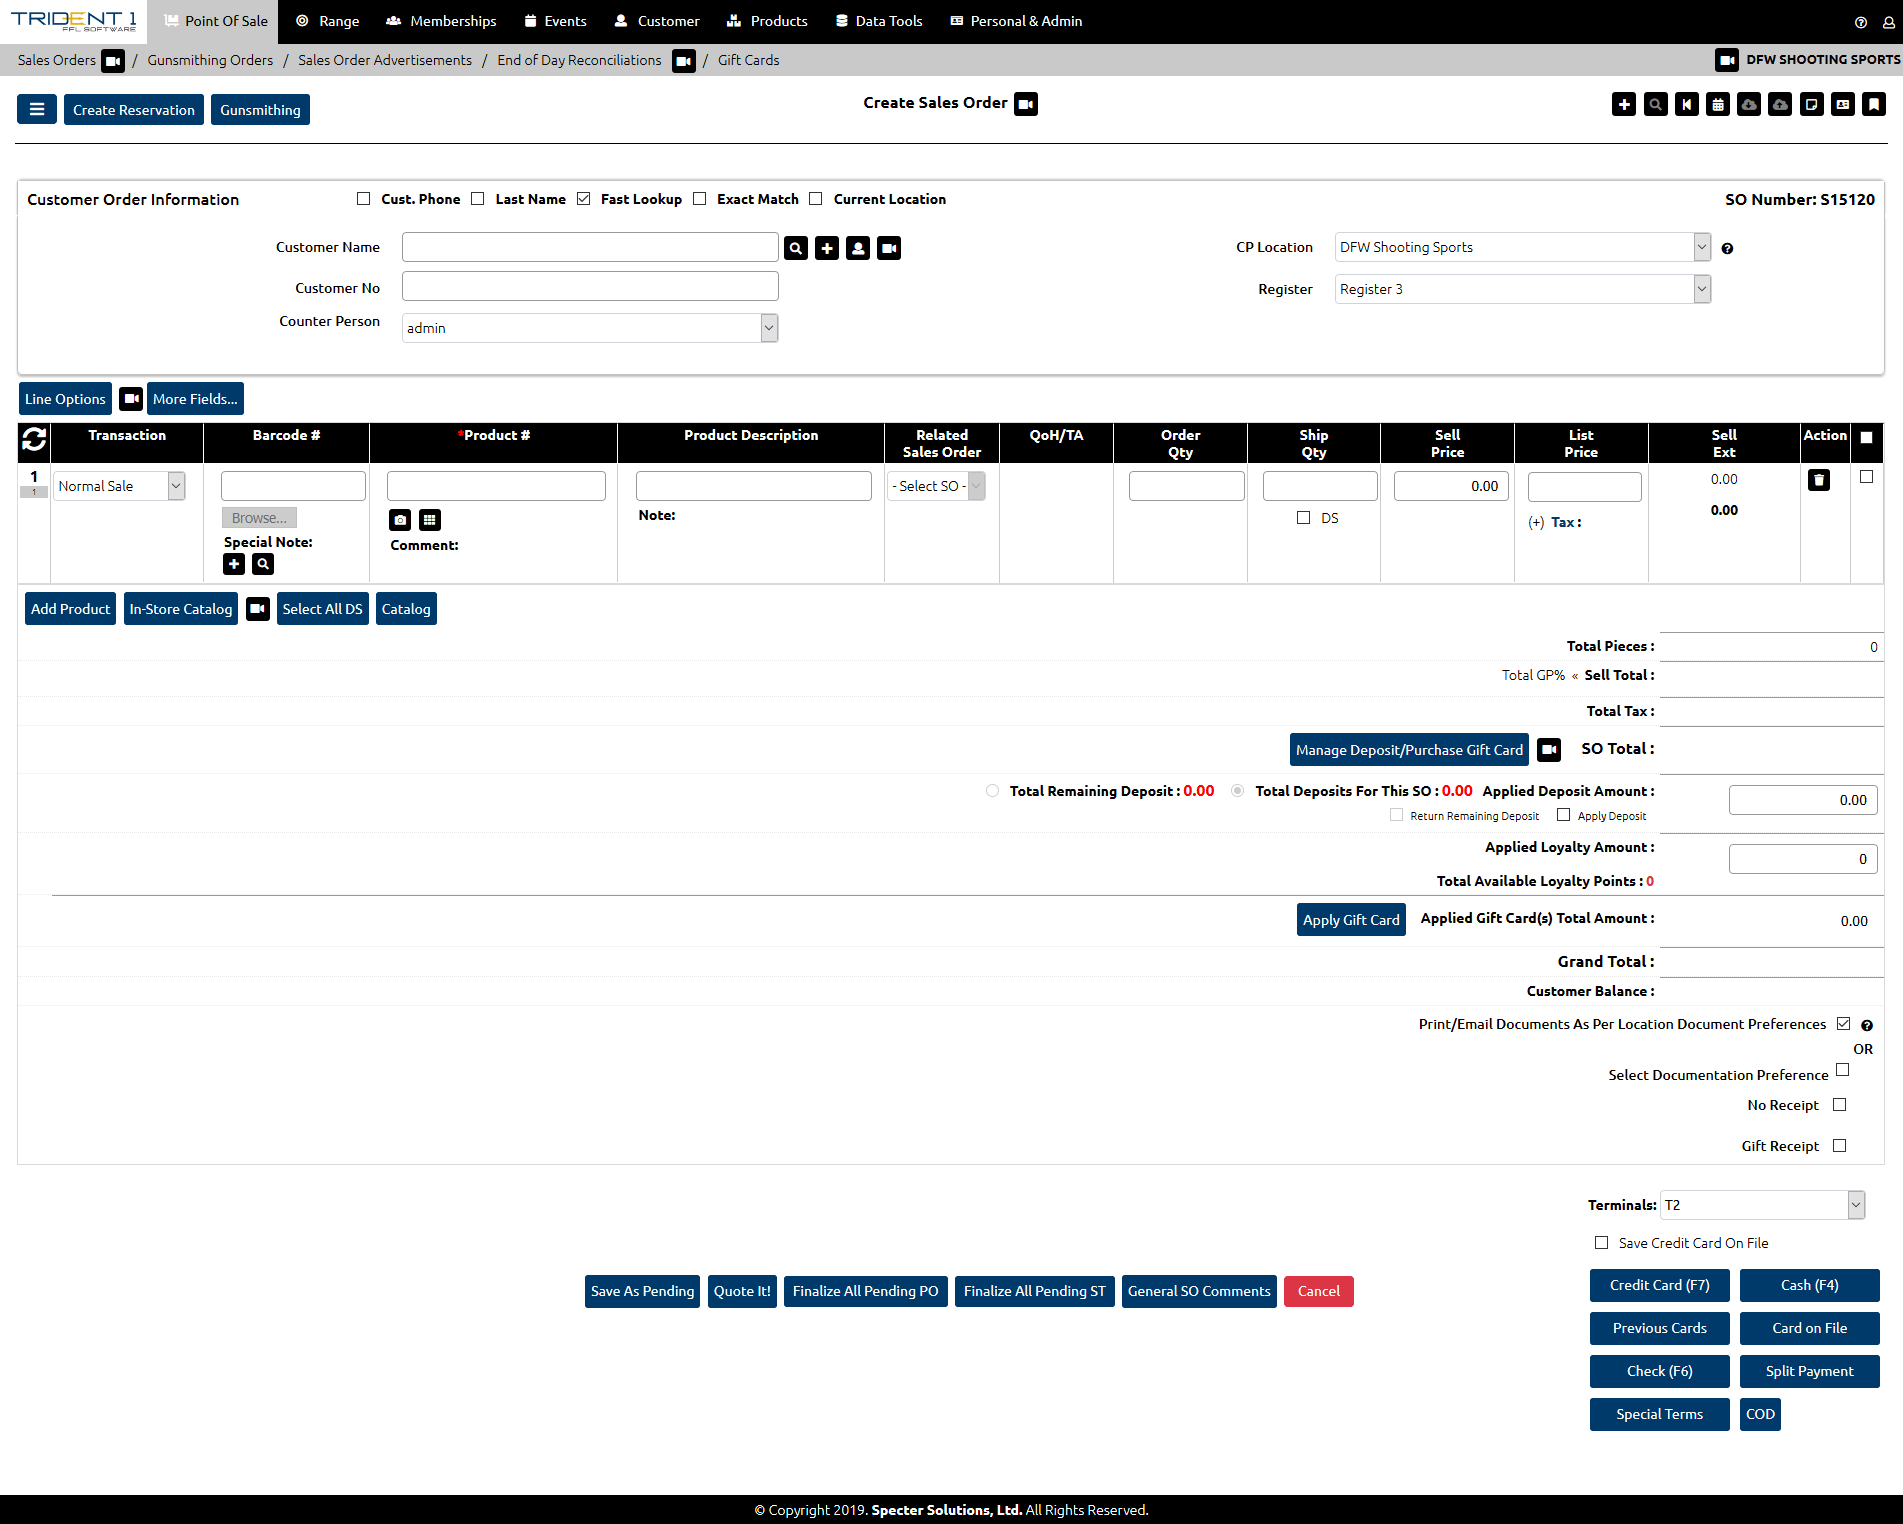Click the grid icon under Product #

pos(430,520)
